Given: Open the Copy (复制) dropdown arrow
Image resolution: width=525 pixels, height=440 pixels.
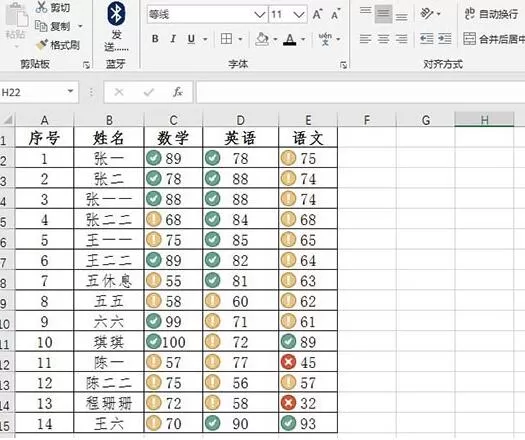Looking at the screenshot, I should [80, 26].
